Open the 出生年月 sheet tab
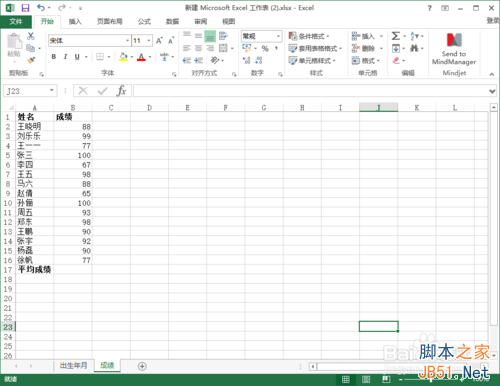The image size is (500, 386). pos(73,366)
